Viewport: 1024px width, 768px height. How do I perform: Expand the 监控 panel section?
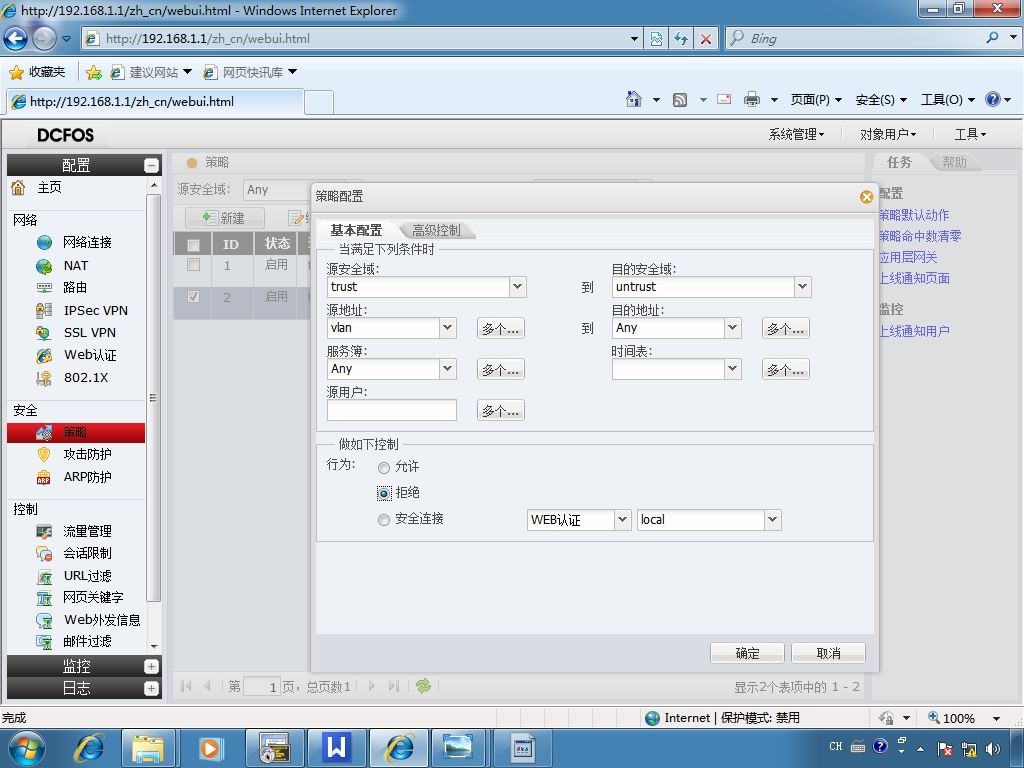pyautogui.click(x=151, y=666)
